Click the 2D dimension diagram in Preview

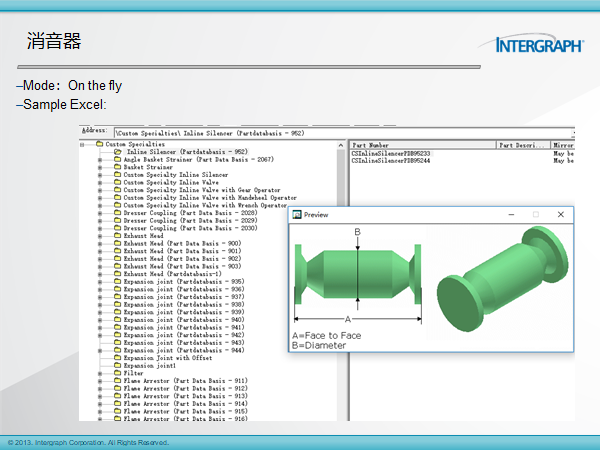[x=358, y=276]
